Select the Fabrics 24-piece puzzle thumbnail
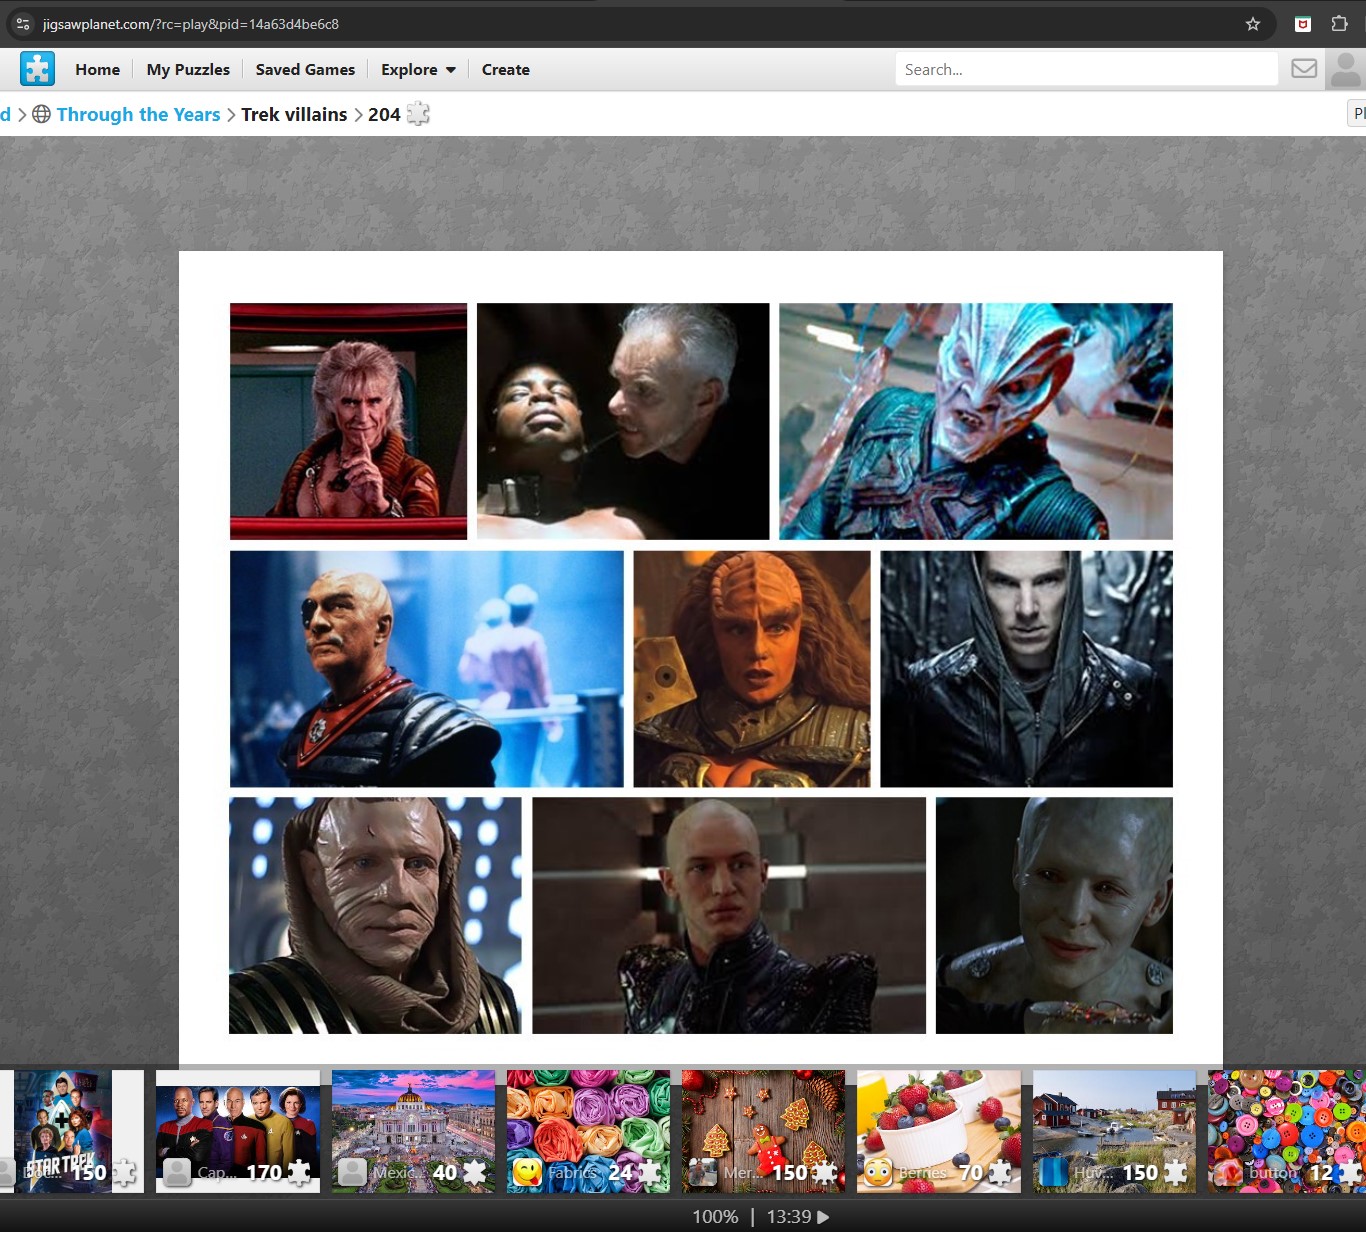The image size is (1366, 1238). point(588,1130)
